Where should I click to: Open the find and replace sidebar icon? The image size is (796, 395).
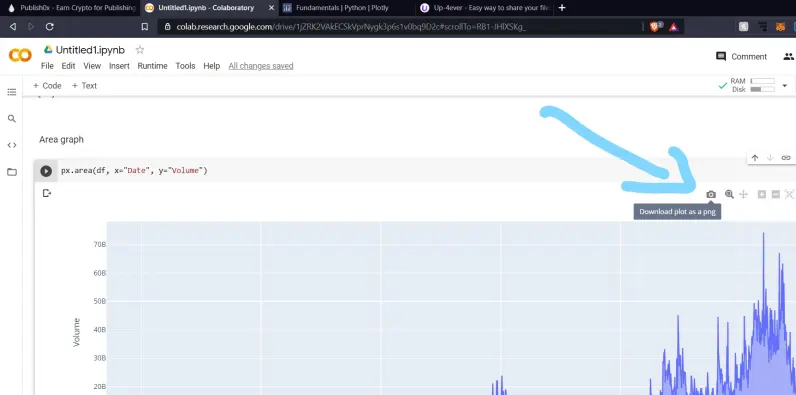(x=12, y=119)
